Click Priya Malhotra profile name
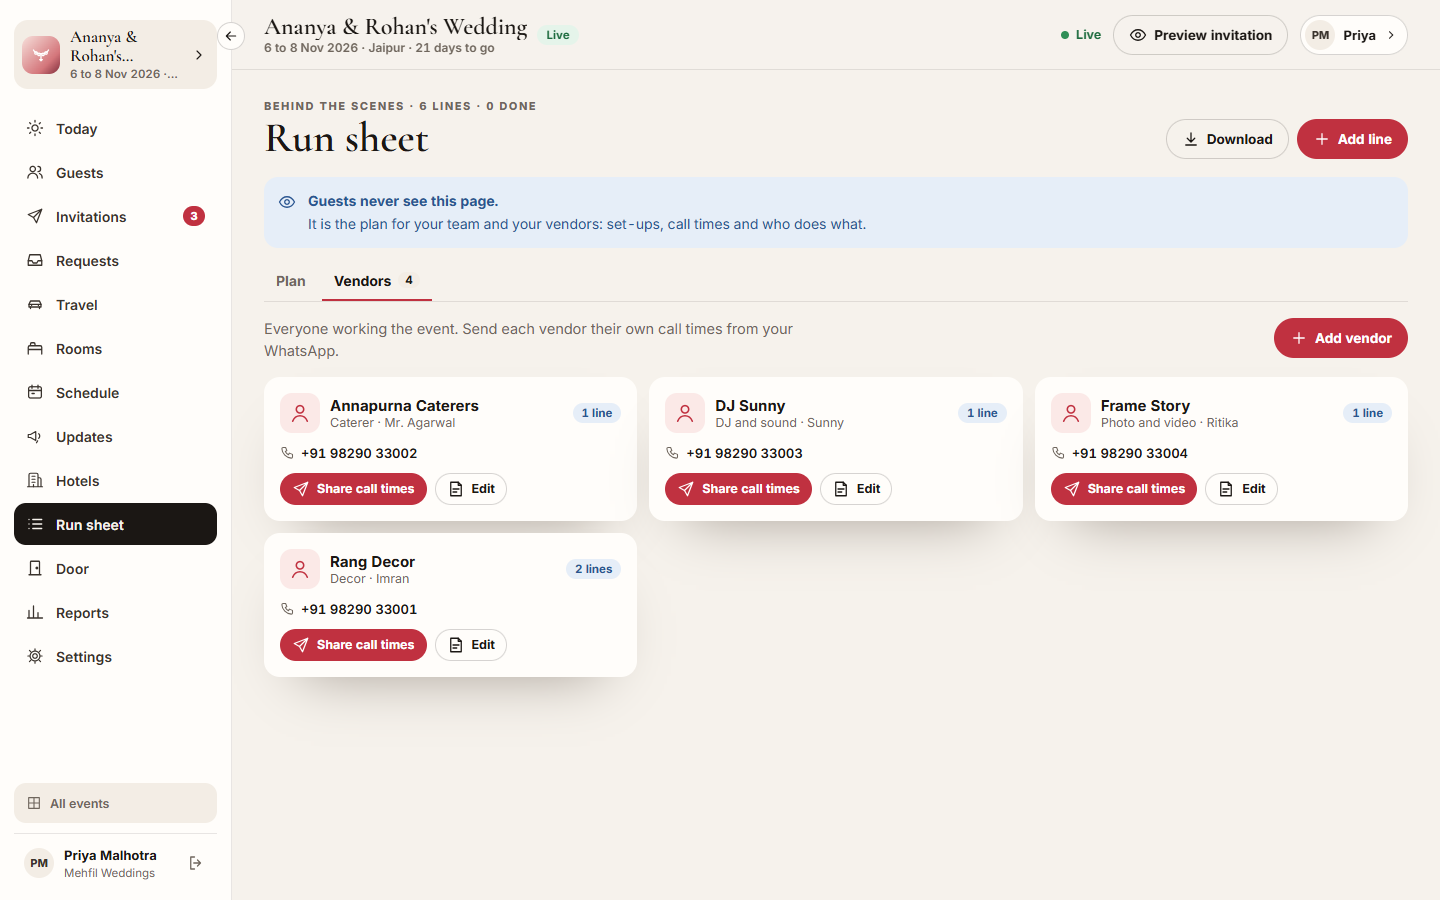 coord(110,855)
